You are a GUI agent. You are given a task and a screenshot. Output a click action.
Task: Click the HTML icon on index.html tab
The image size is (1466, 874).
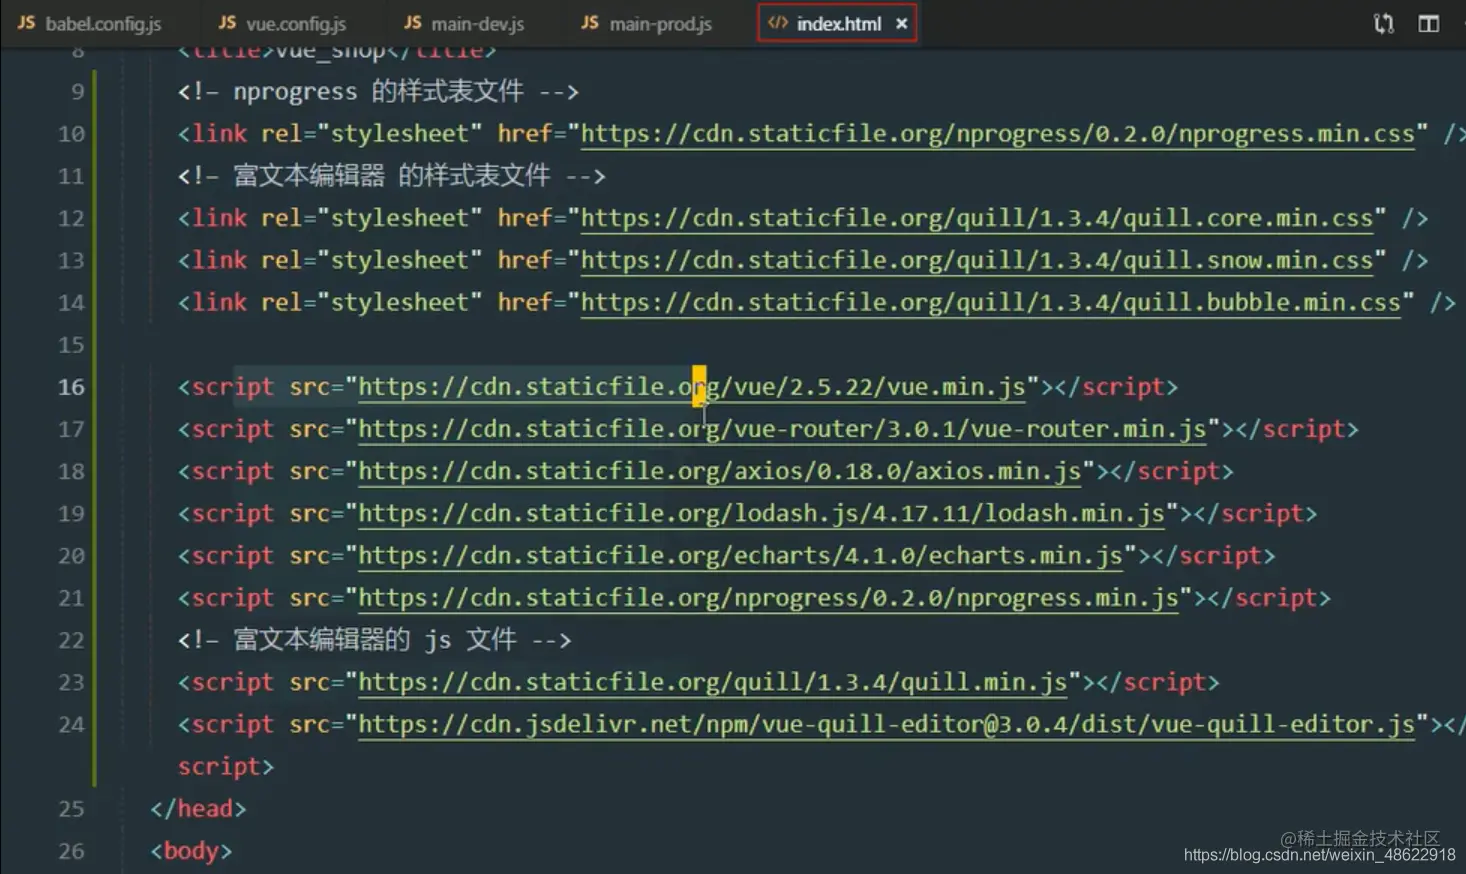coord(779,22)
